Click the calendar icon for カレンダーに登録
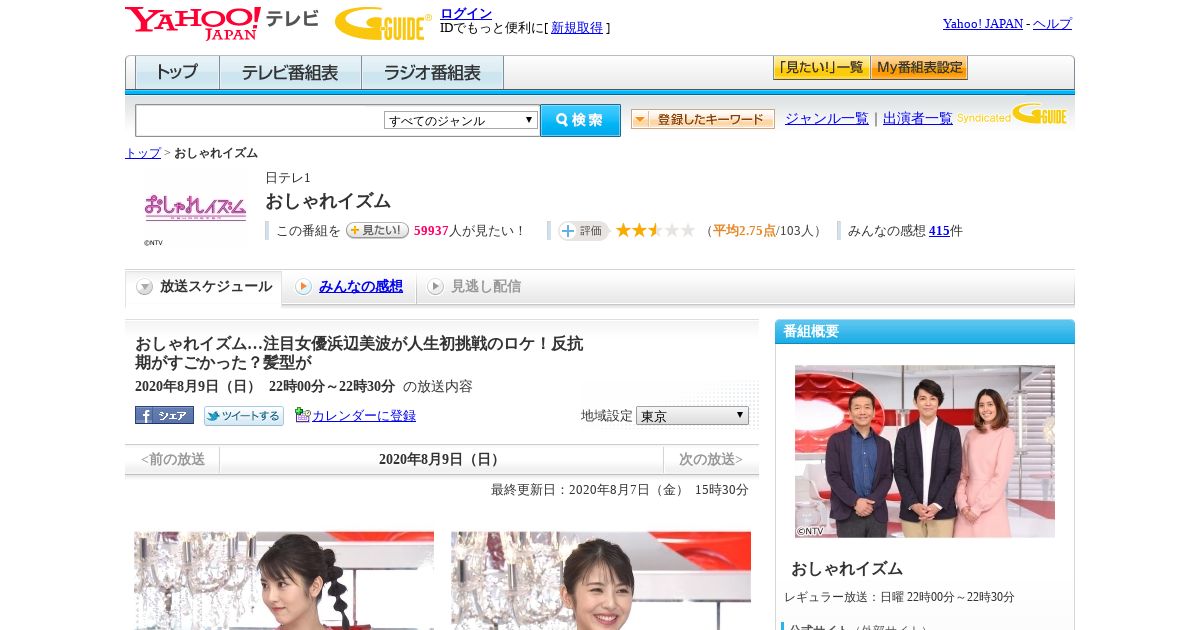The height and width of the screenshot is (630, 1200). 303,415
